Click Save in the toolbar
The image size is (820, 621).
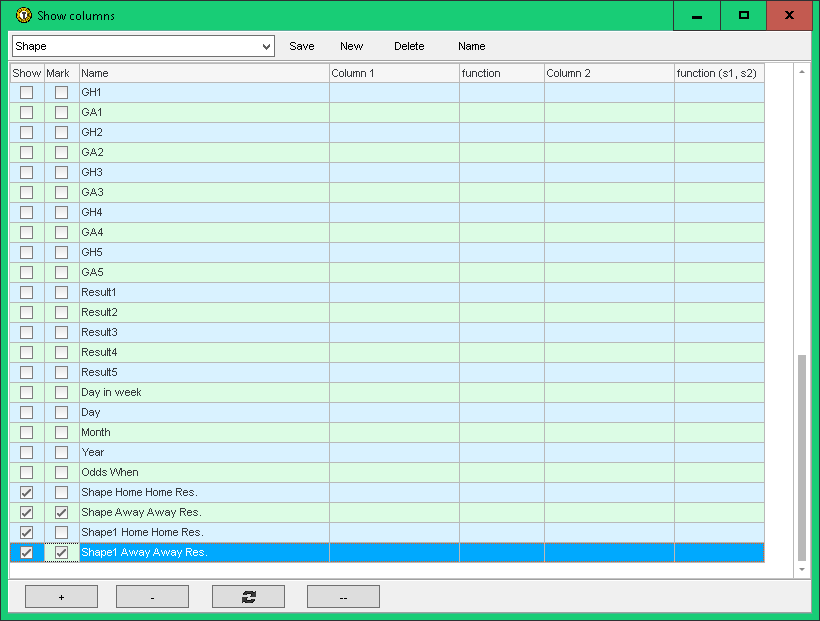pyautogui.click(x=301, y=46)
